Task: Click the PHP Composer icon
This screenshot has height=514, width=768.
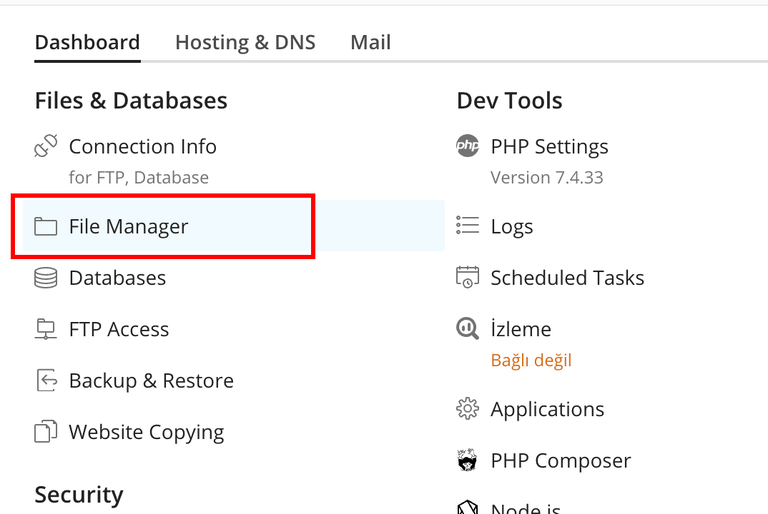Action: click(467, 461)
